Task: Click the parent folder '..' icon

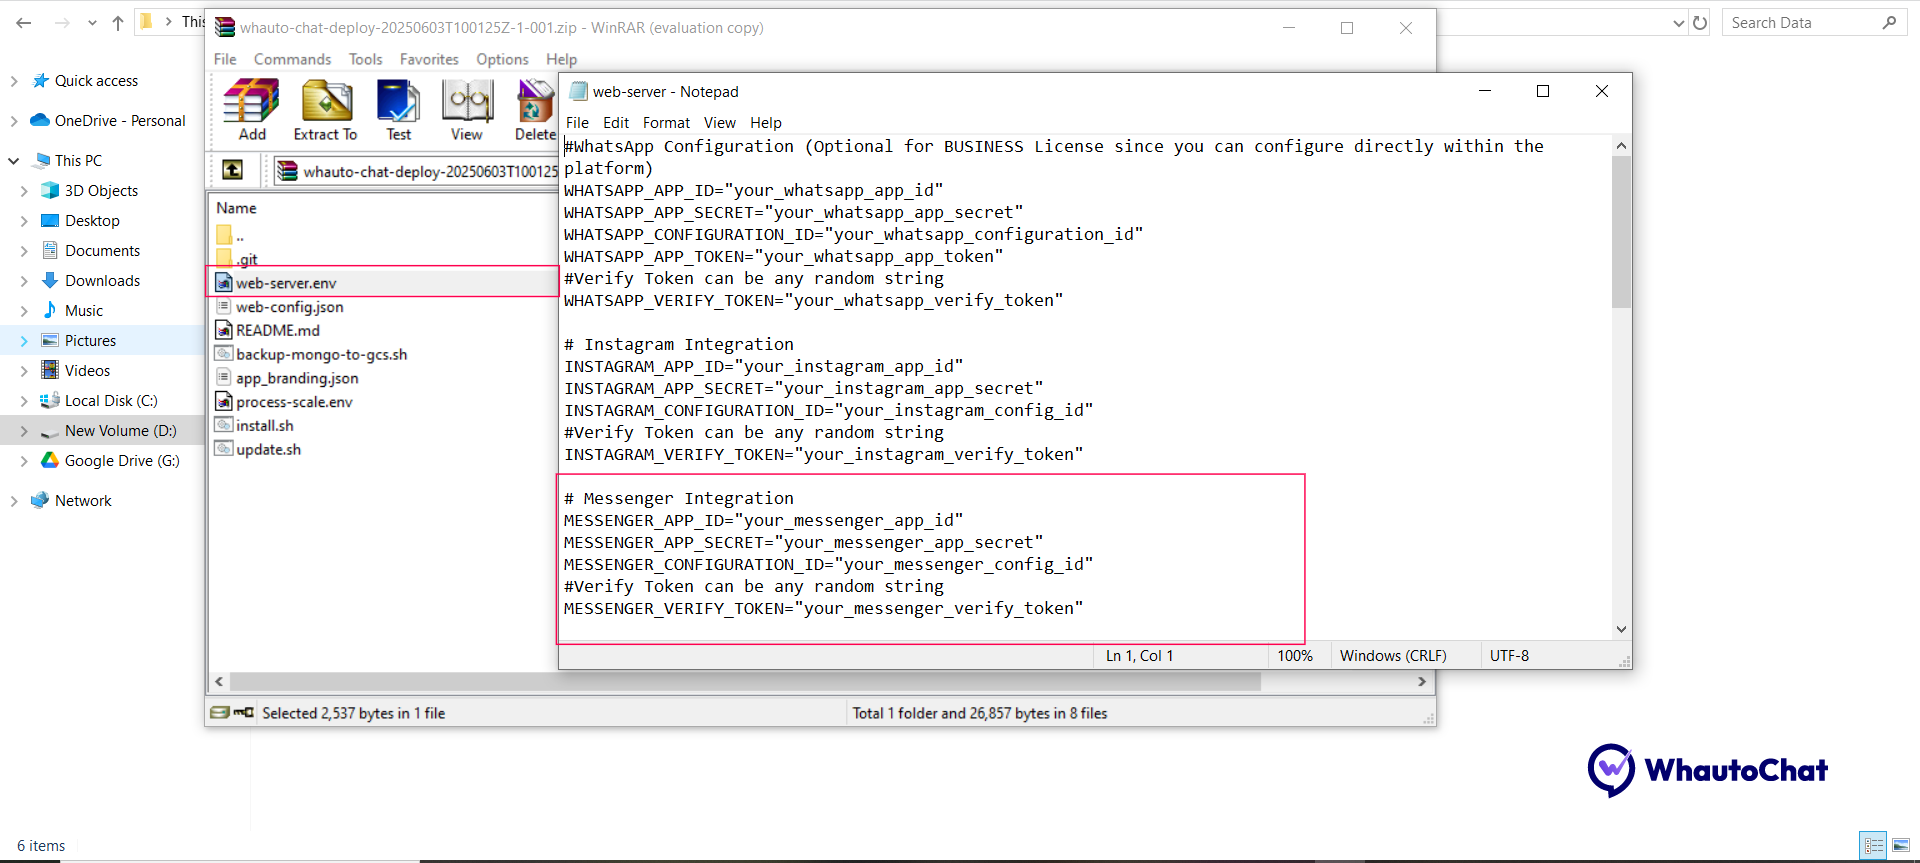Action: (224, 235)
